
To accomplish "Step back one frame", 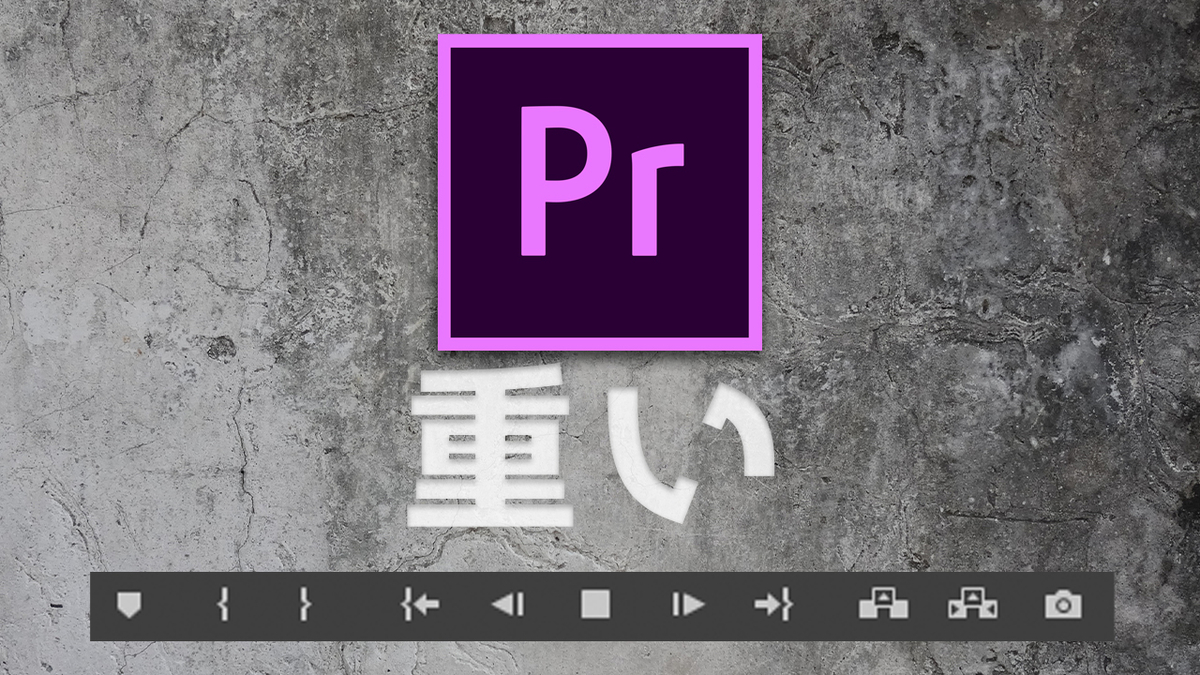I will [508, 604].
